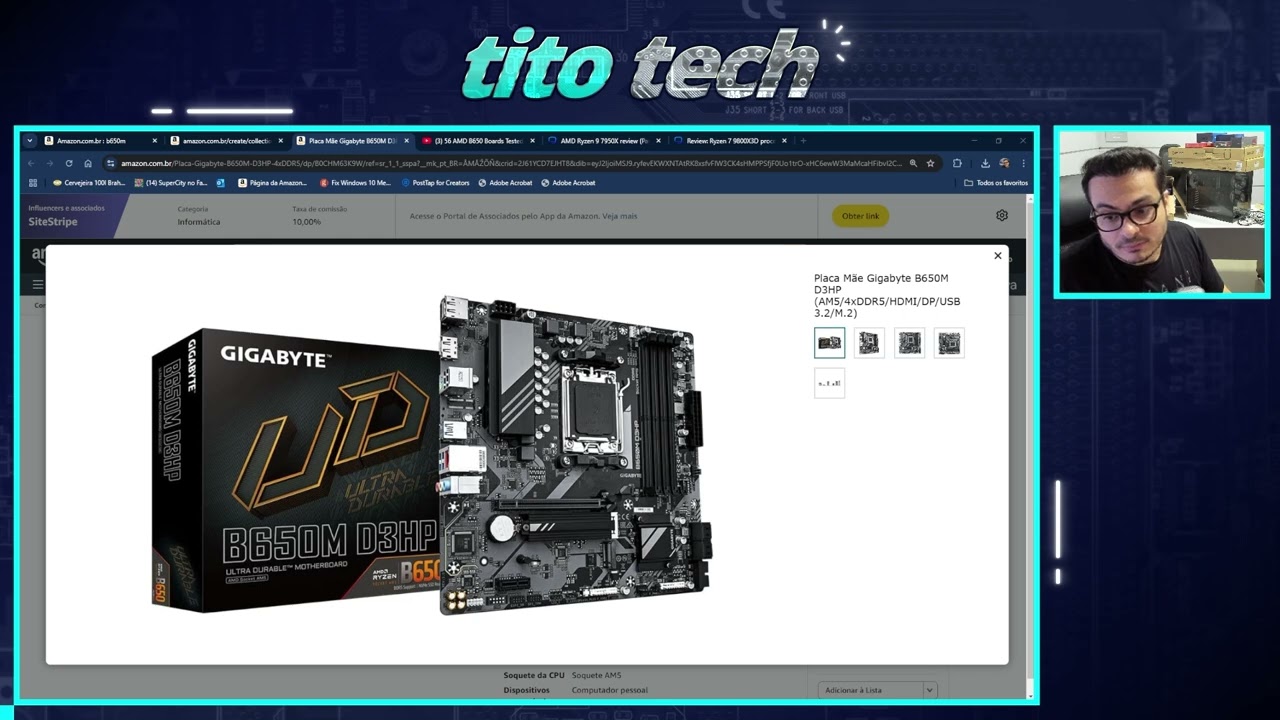Click Adicionar à Lista button
The image size is (1280, 720).
[x=869, y=690]
